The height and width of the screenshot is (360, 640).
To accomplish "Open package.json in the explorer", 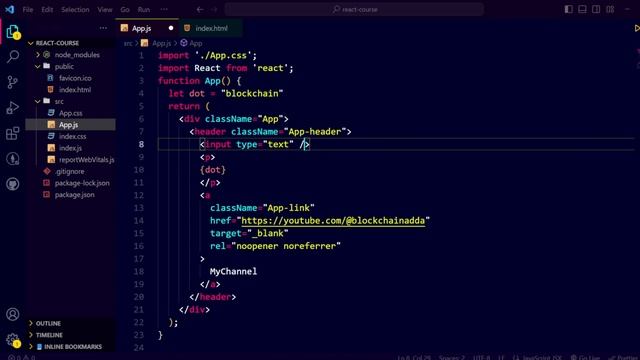I will (75, 195).
